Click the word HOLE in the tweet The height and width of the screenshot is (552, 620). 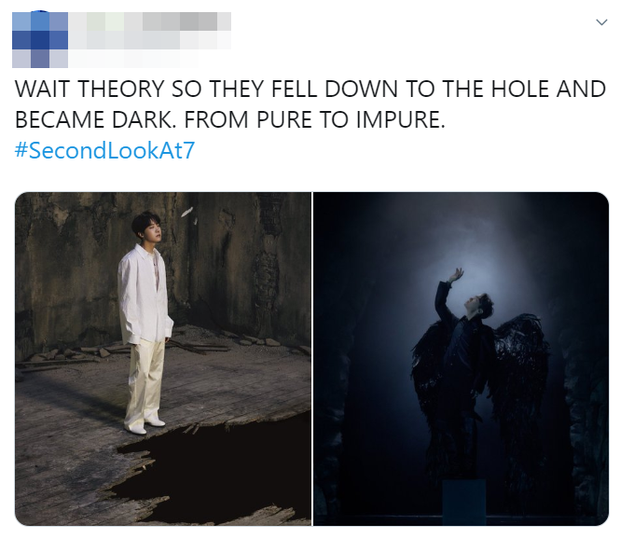coord(520,89)
